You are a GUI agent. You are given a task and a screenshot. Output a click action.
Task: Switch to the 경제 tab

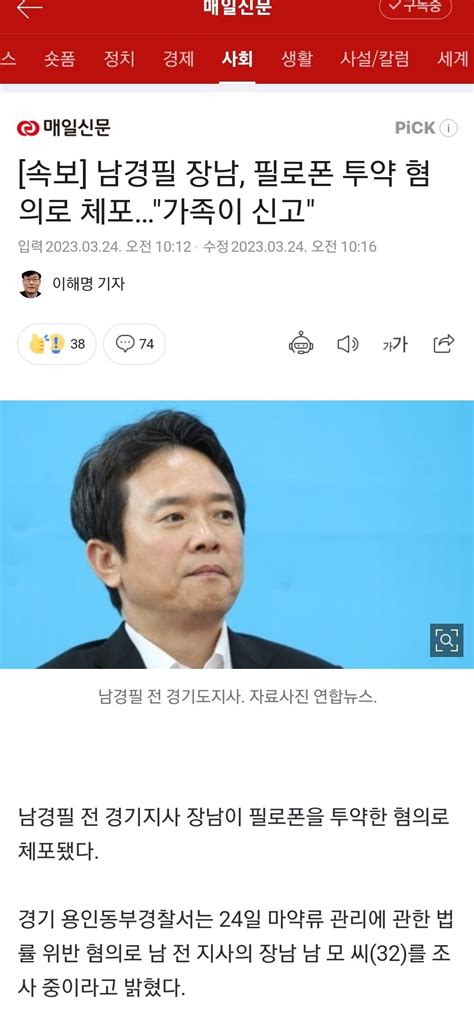(x=178, y=59)
